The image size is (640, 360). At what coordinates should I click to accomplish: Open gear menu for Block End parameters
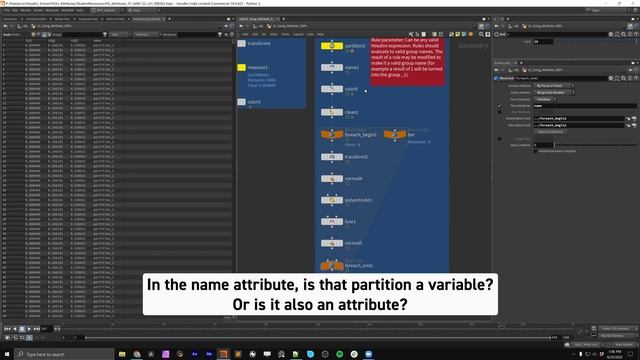(x=611, y=78)
